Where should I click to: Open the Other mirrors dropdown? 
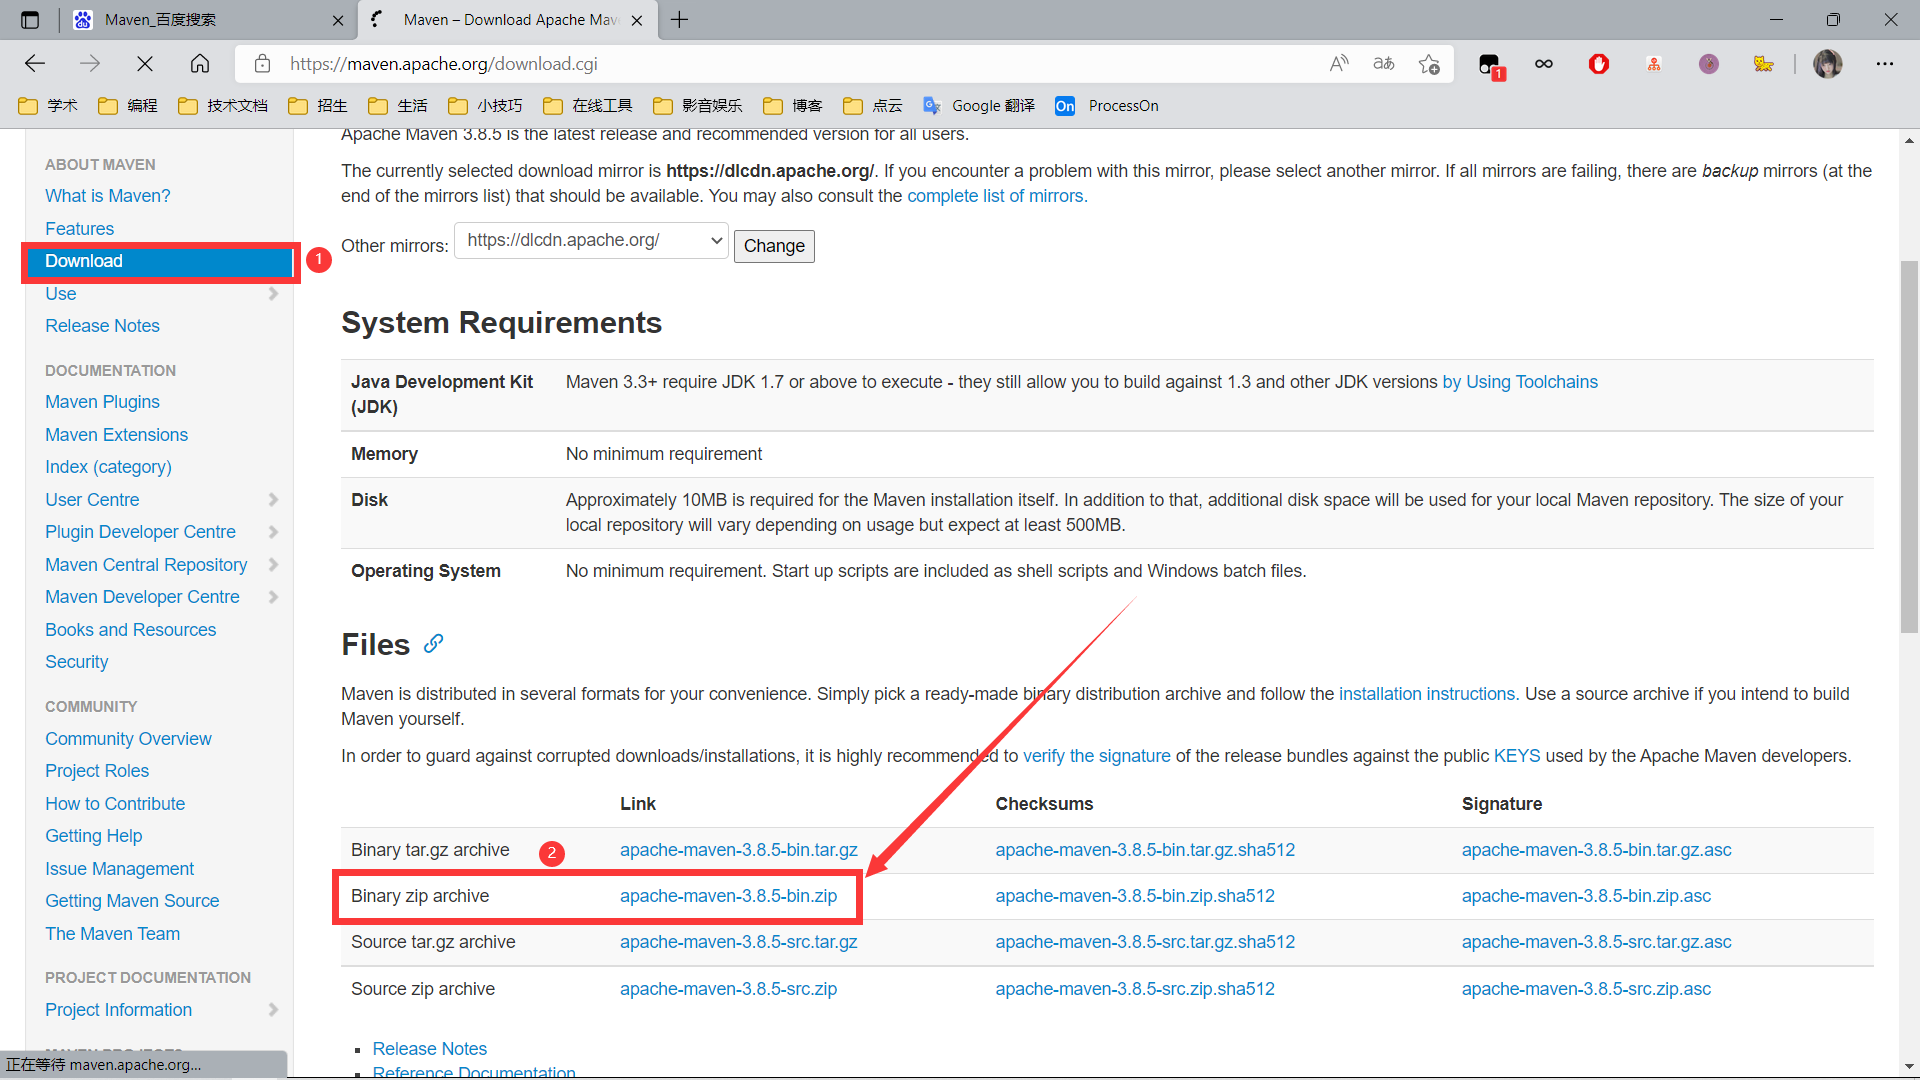tap(591, 241)
